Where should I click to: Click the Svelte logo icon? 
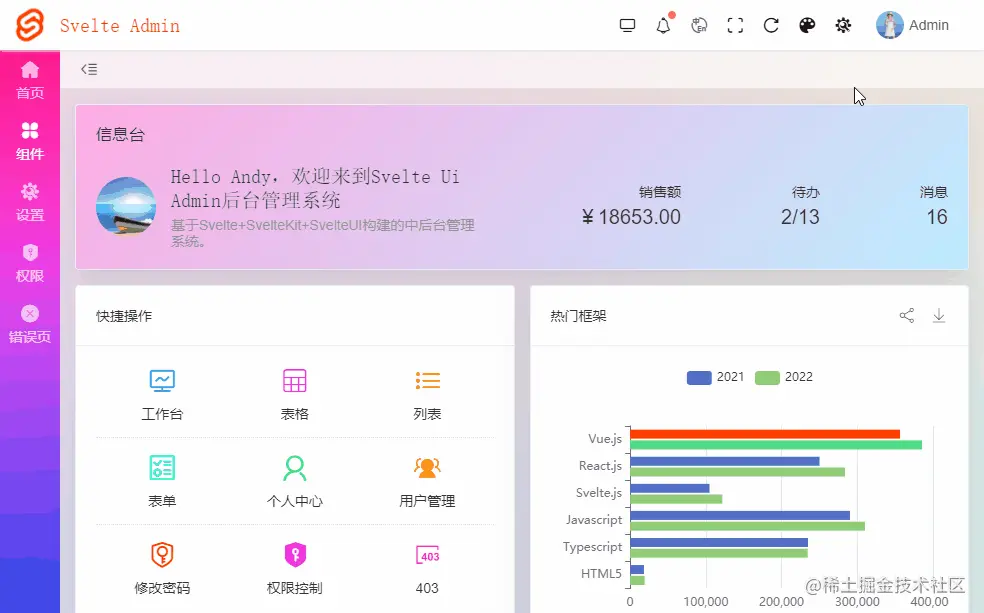(30, 25)
